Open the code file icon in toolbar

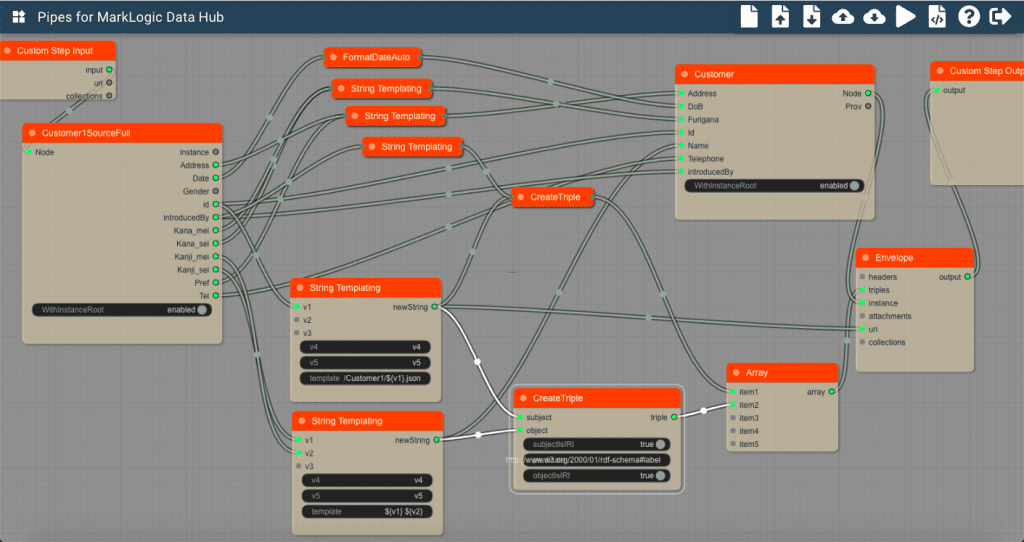click(937, 17)
